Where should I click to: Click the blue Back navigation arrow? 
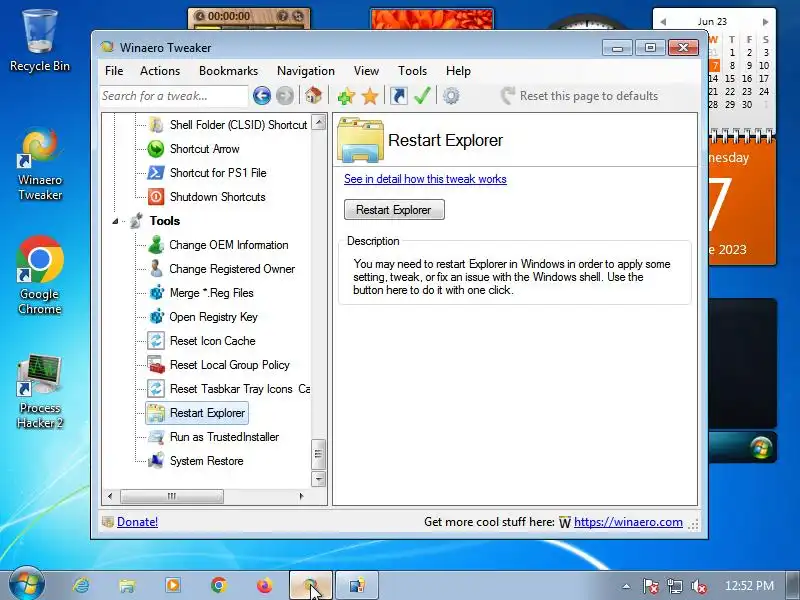point(262,95)
